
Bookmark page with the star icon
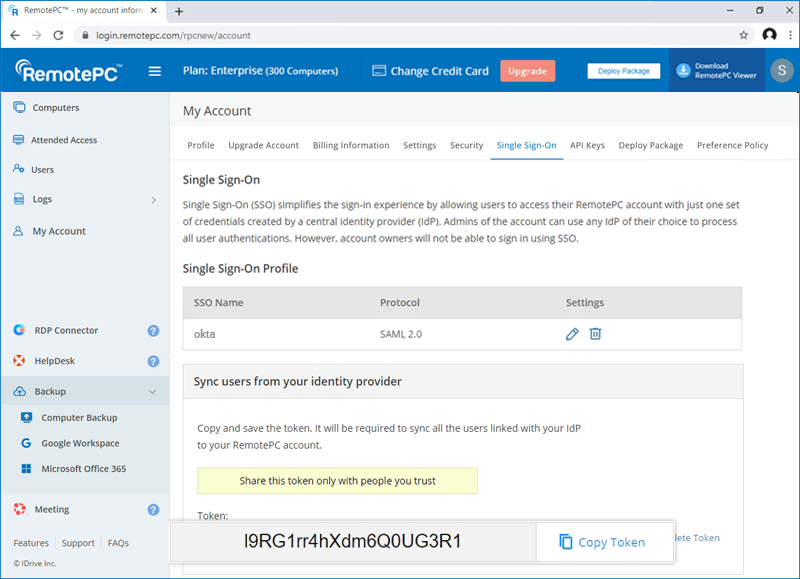743,35
